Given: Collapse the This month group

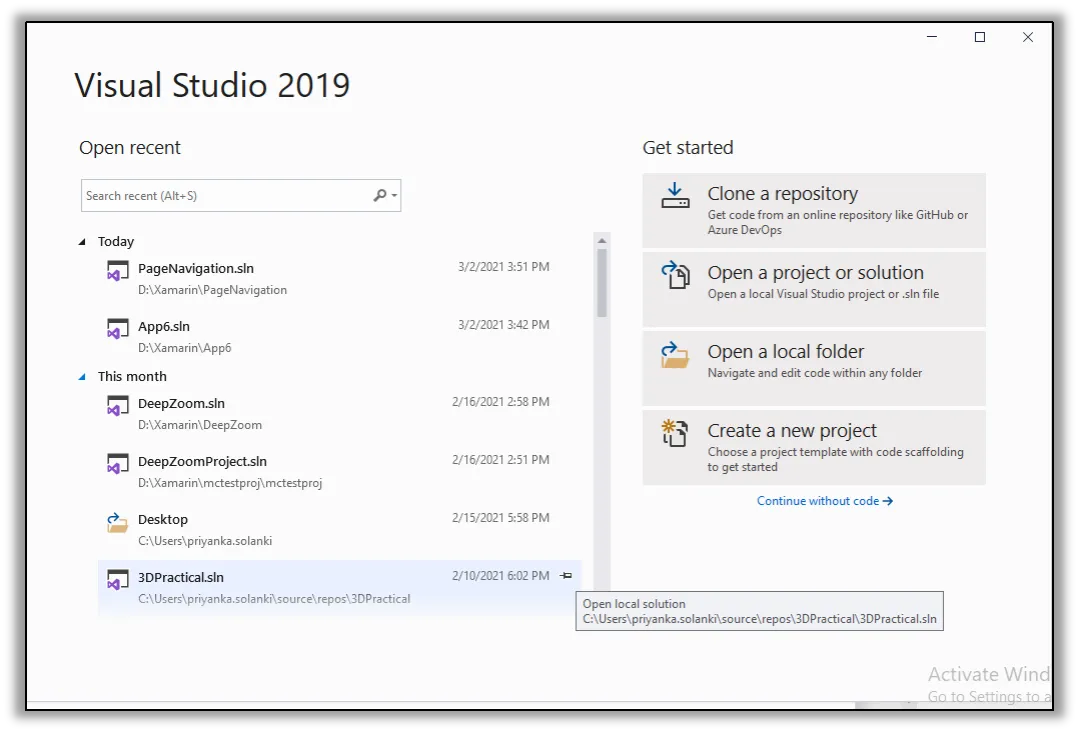Looking at the screenshot, I should [x=82, y=376].
